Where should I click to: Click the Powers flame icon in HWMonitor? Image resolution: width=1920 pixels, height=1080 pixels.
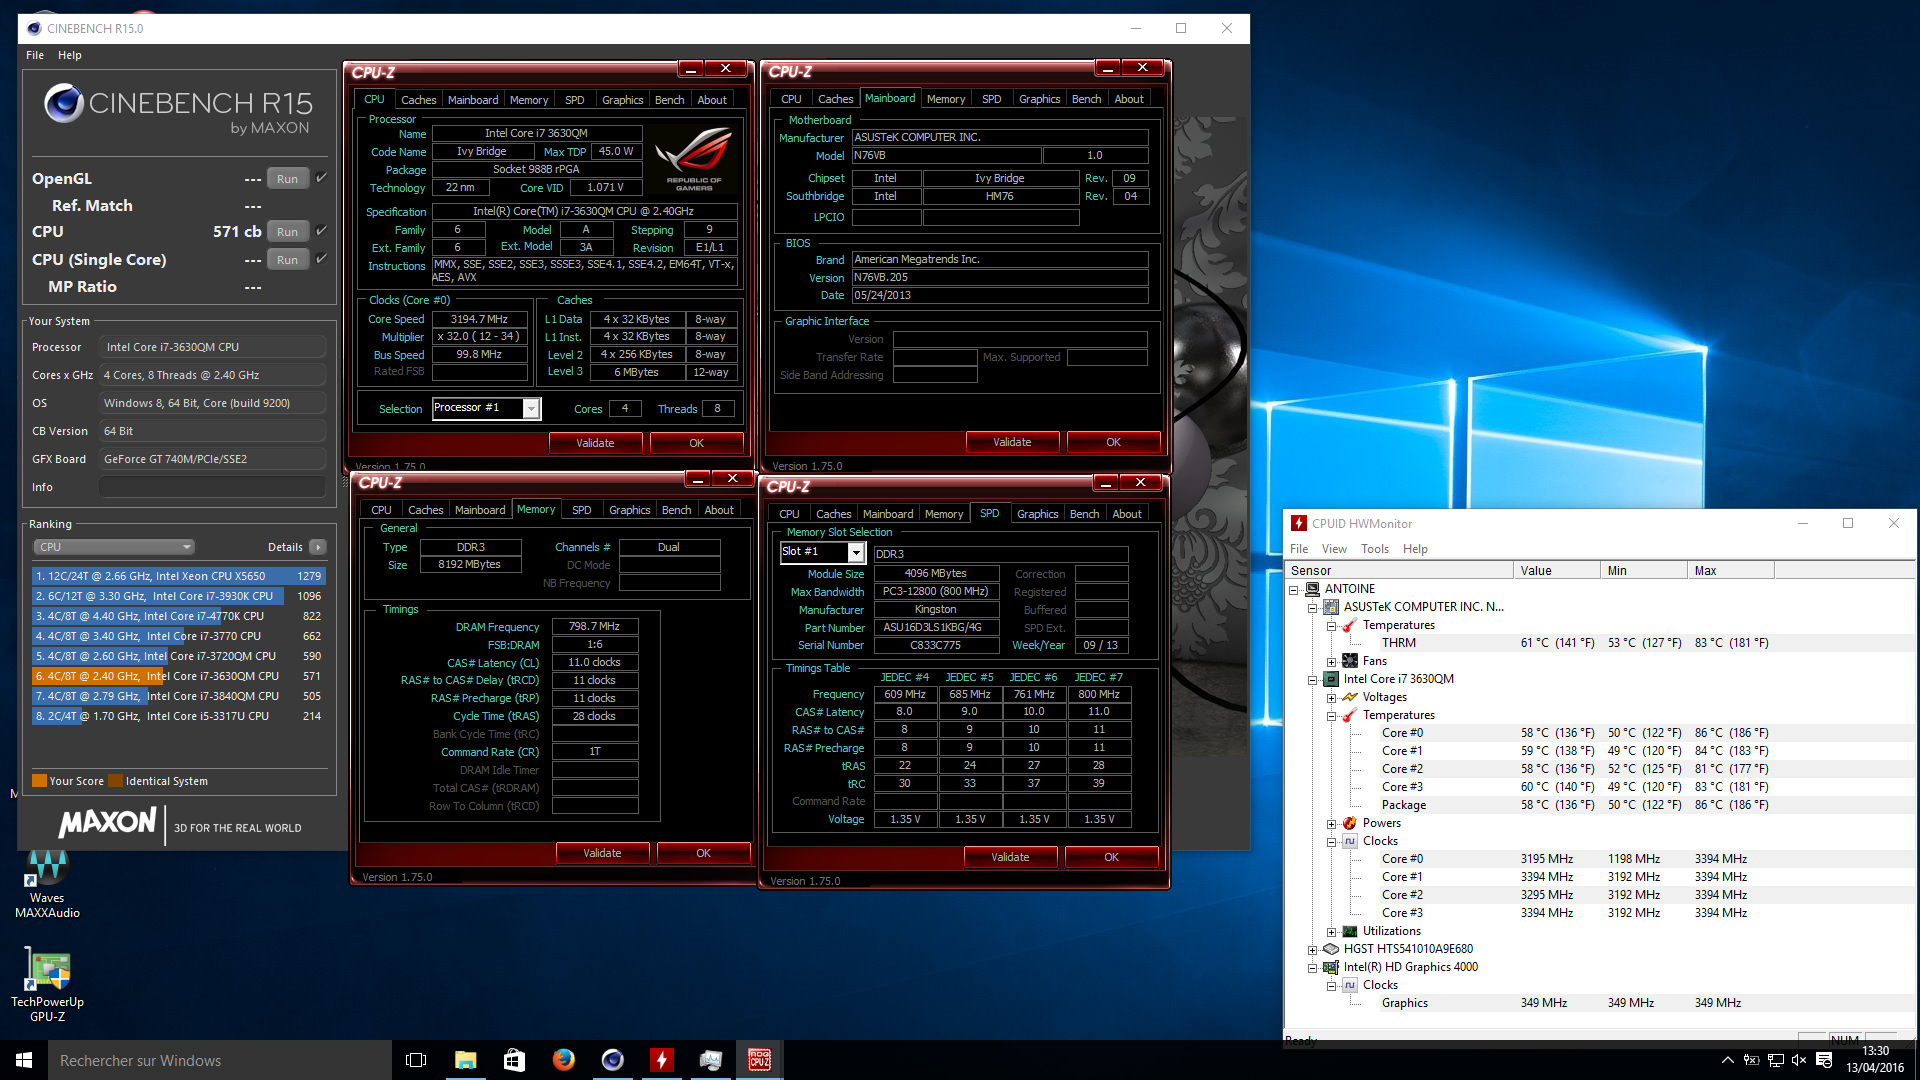pyautogui.click(x=1350, y=823)
